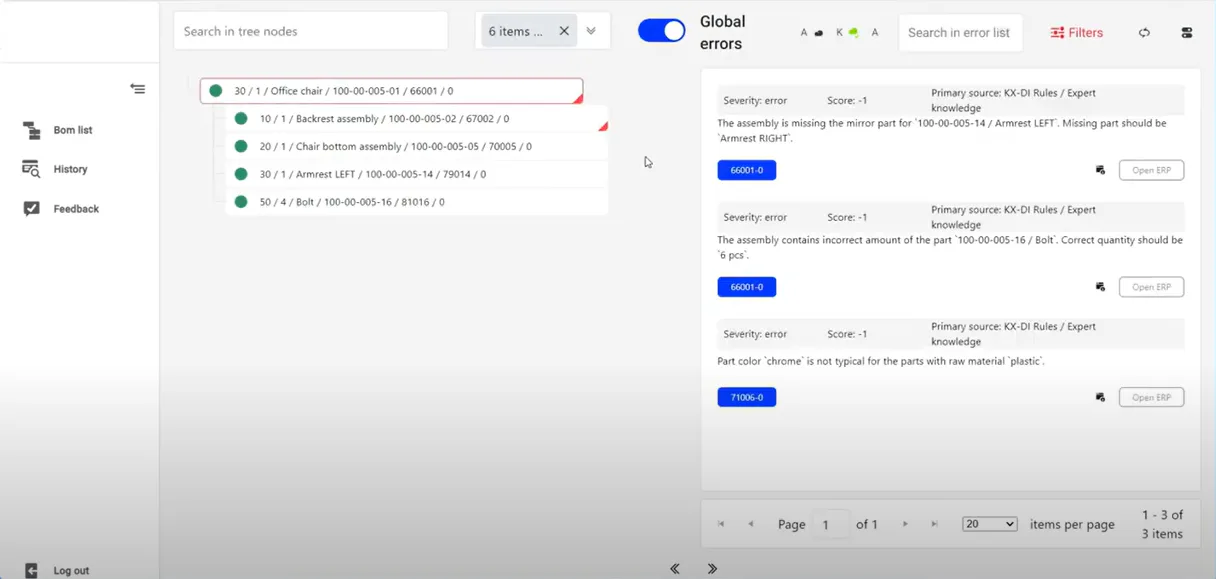Image resolution: width=1216 pixels, height=579 pixels.
Task: Clear the 6 items selection
Action: coord(564,31)
